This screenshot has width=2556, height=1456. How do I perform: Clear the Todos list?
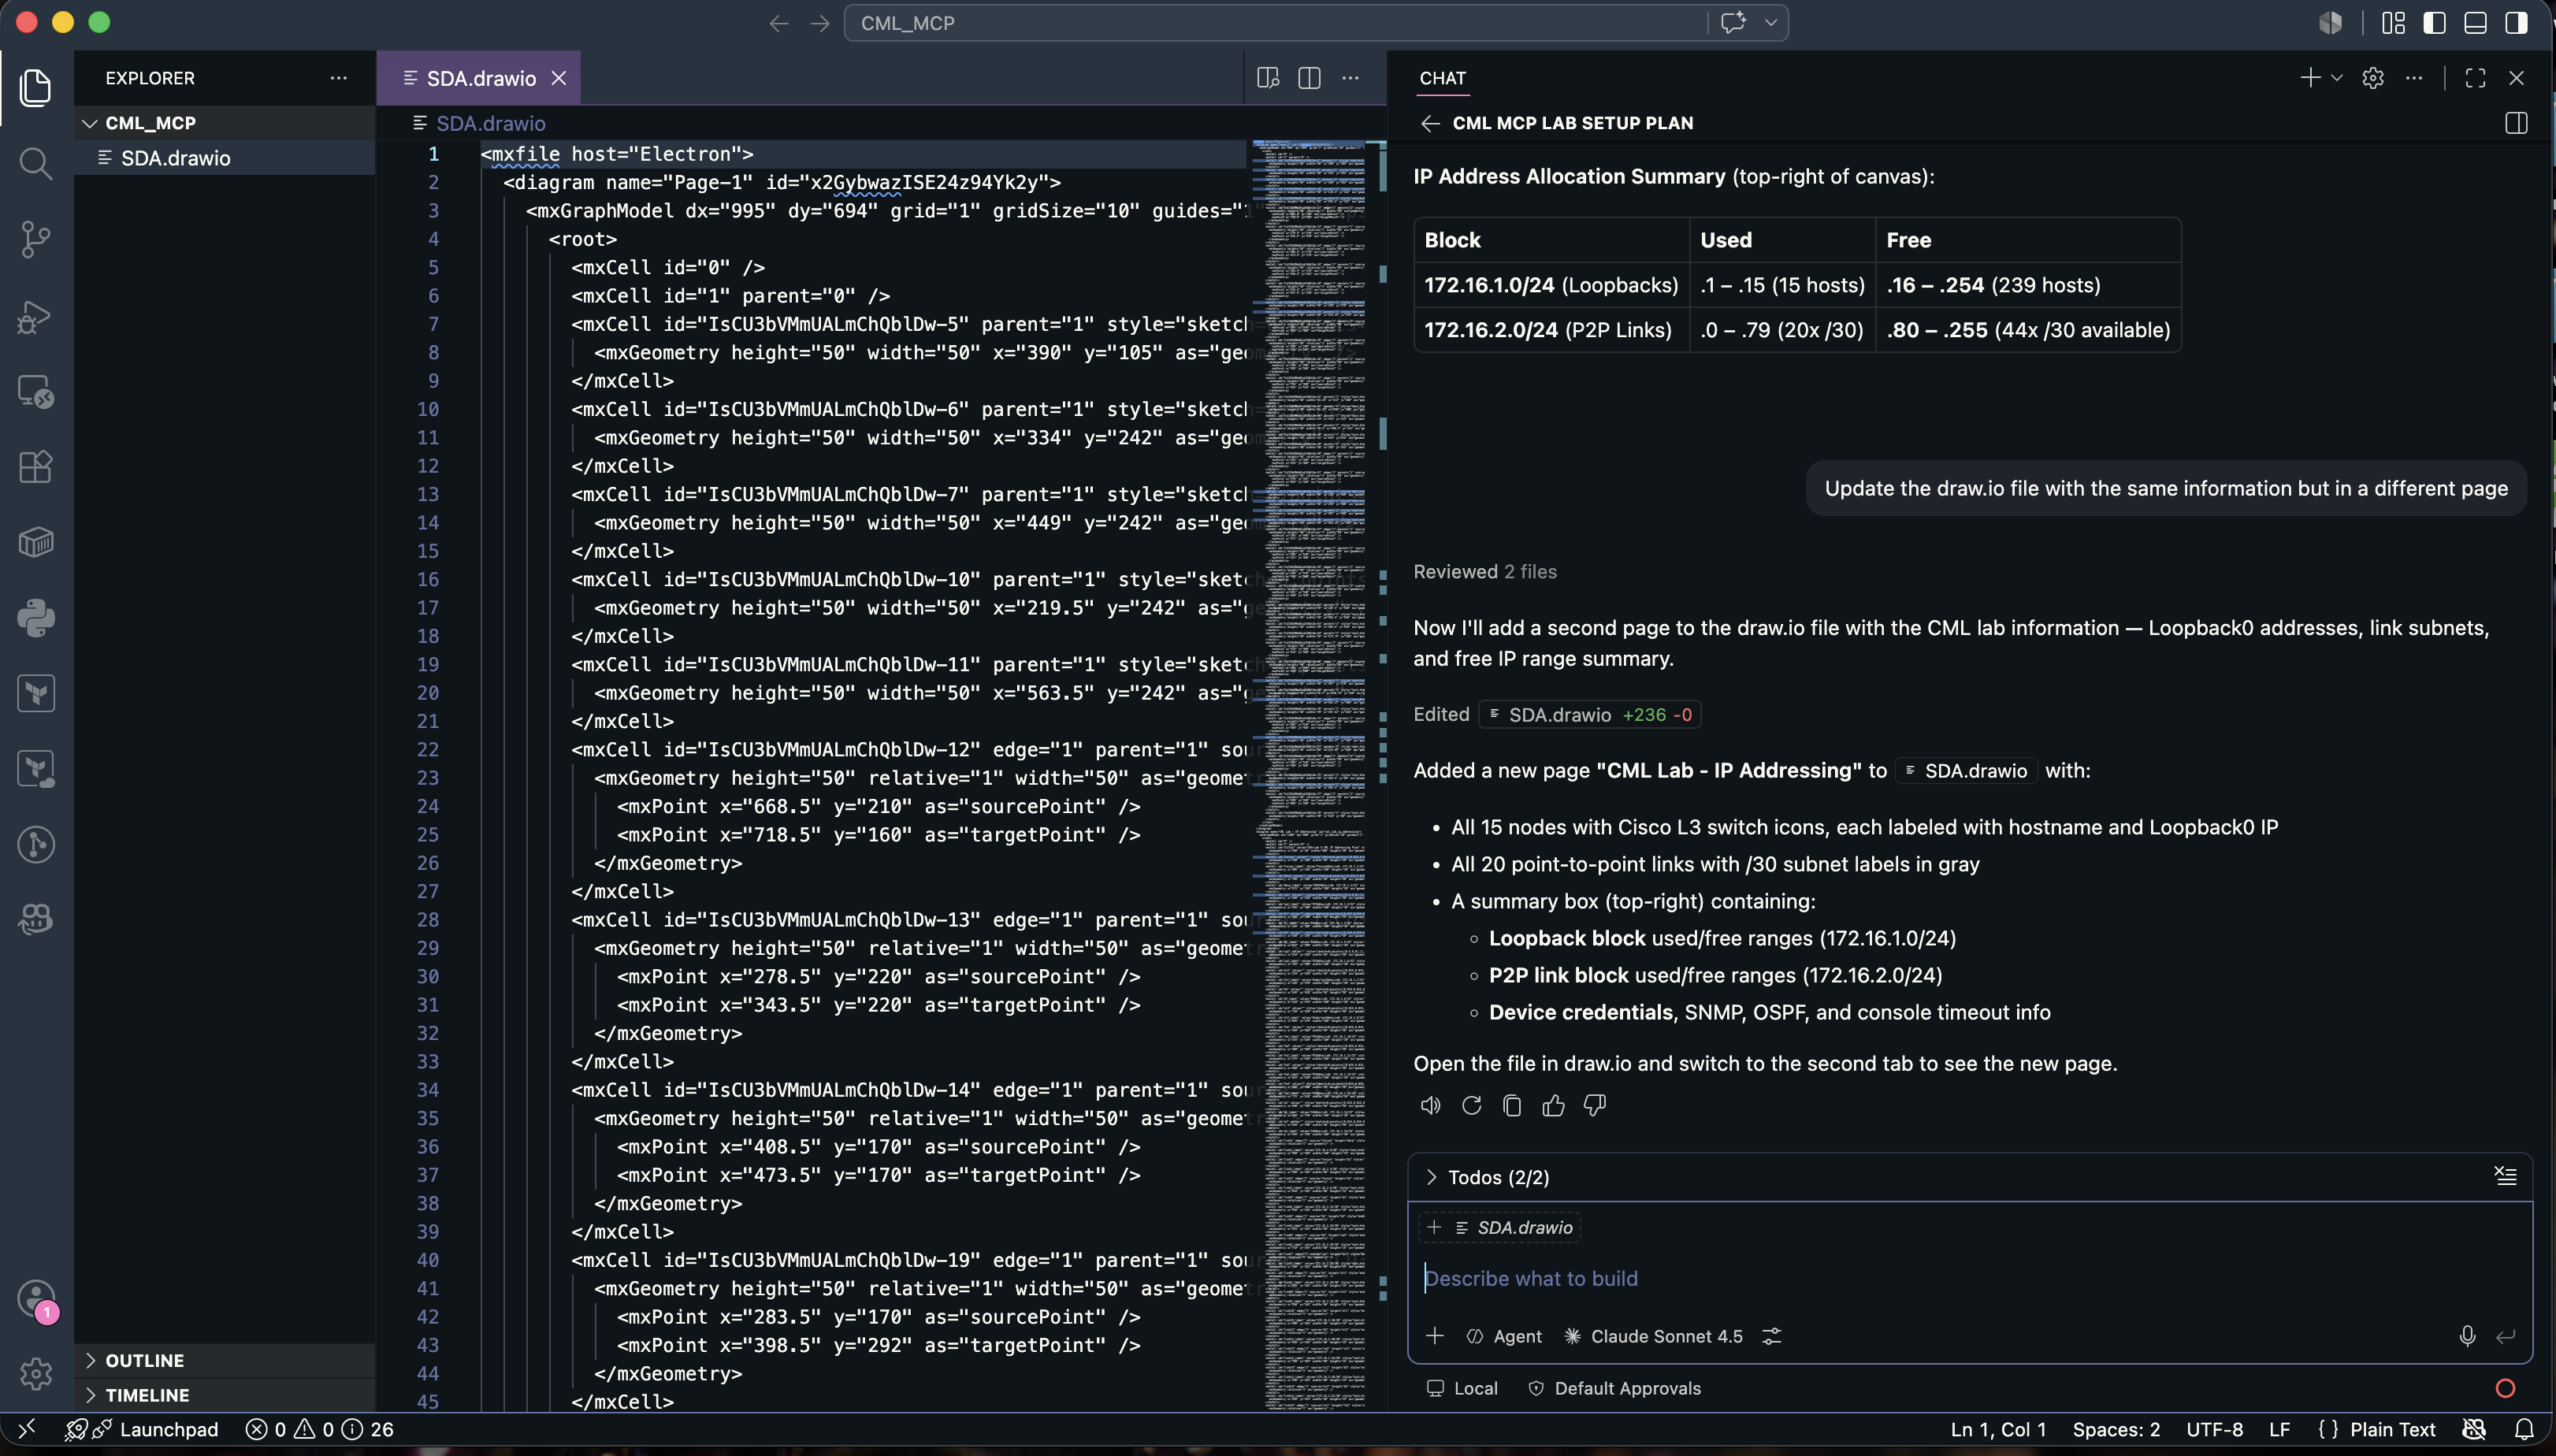(2505, 1176)
